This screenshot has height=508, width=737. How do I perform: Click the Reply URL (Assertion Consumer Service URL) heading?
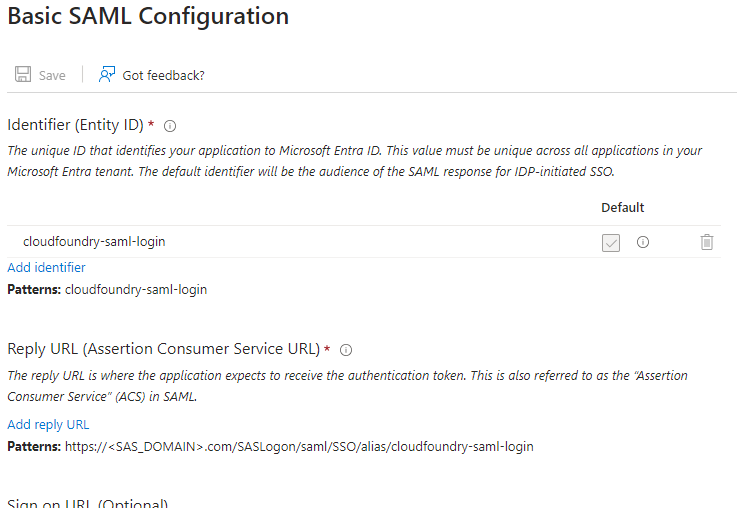click(163, 349)
